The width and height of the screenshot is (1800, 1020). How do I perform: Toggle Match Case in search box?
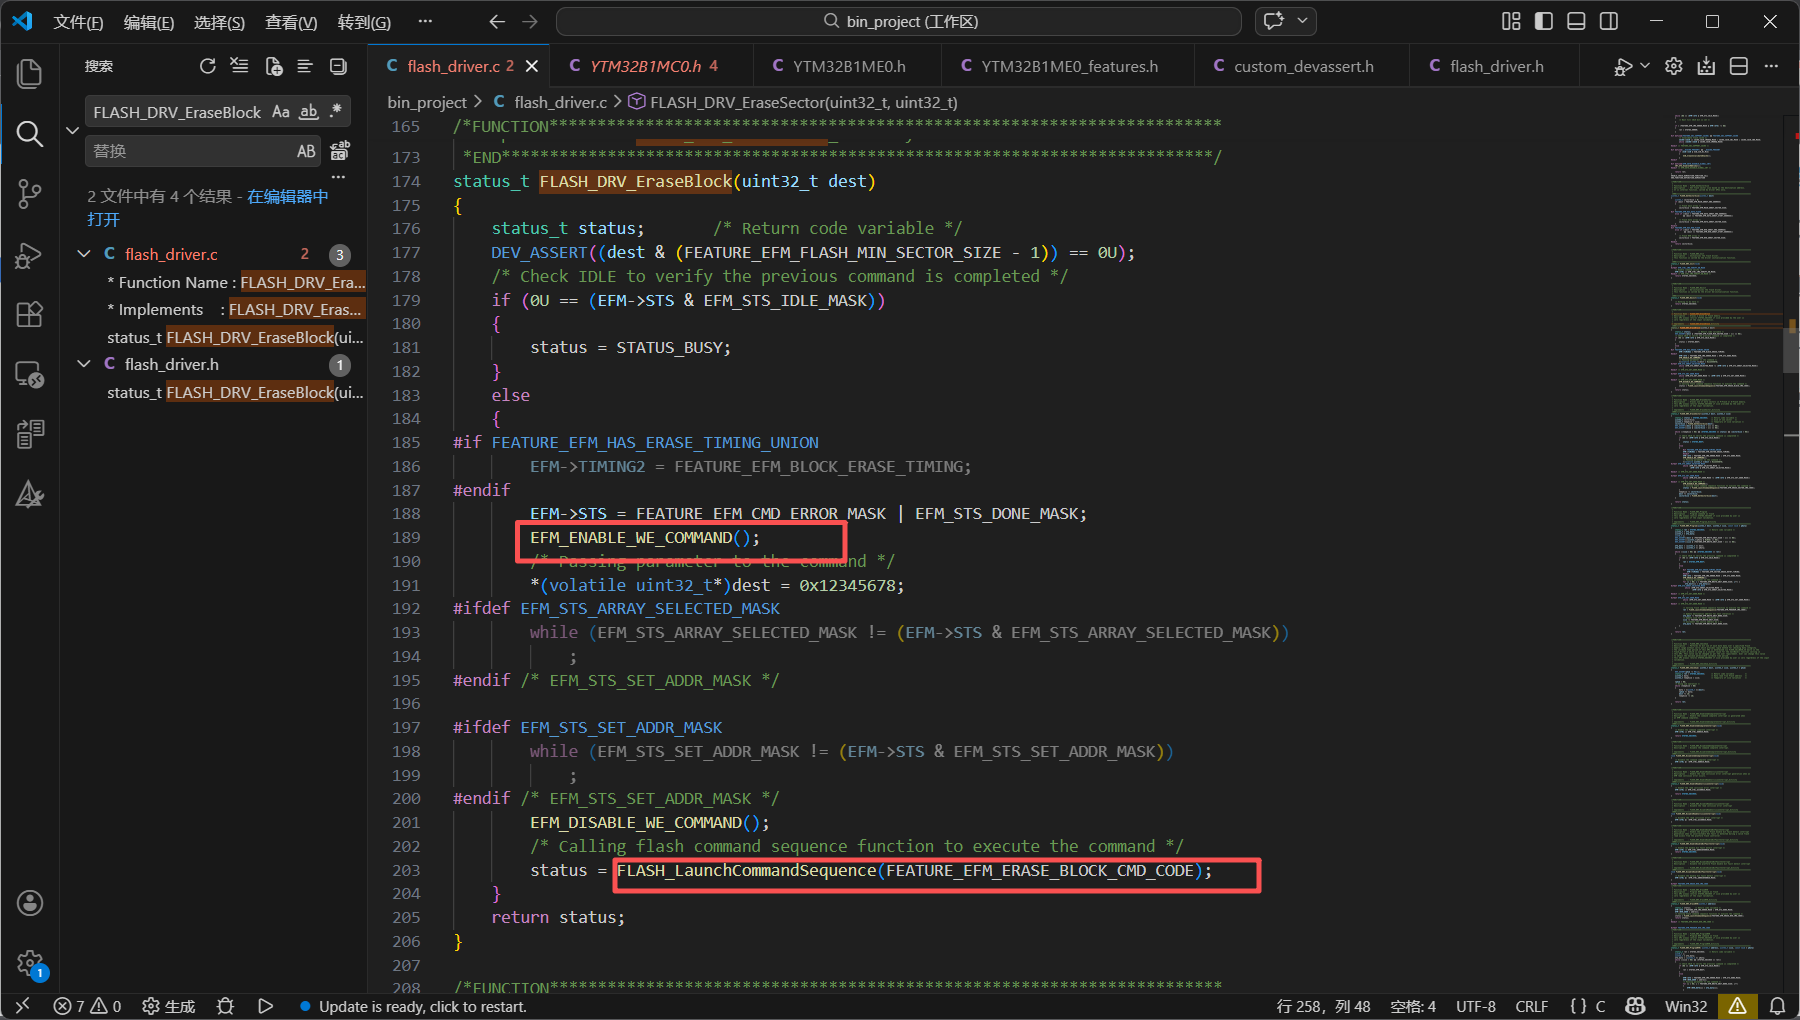click(281, 112)
